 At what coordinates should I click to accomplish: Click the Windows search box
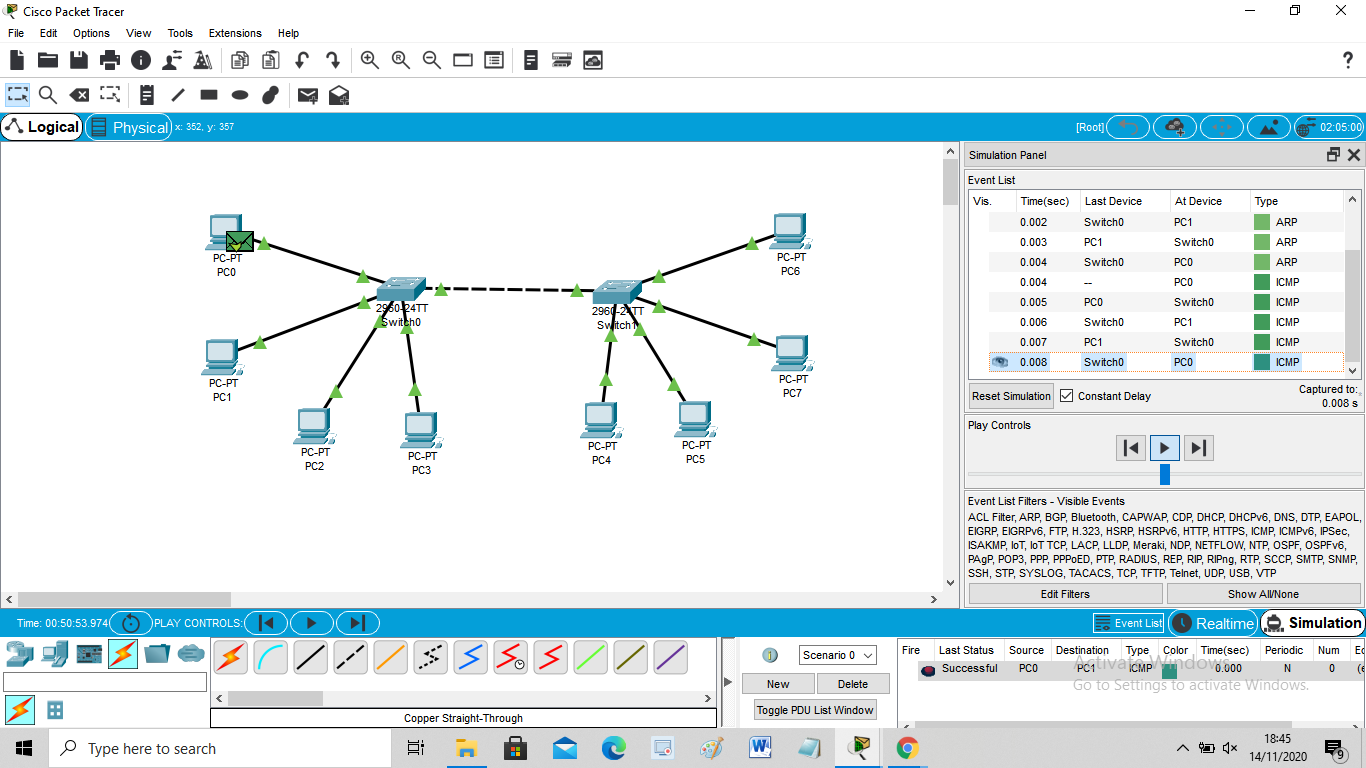click(x=219, y=748)
